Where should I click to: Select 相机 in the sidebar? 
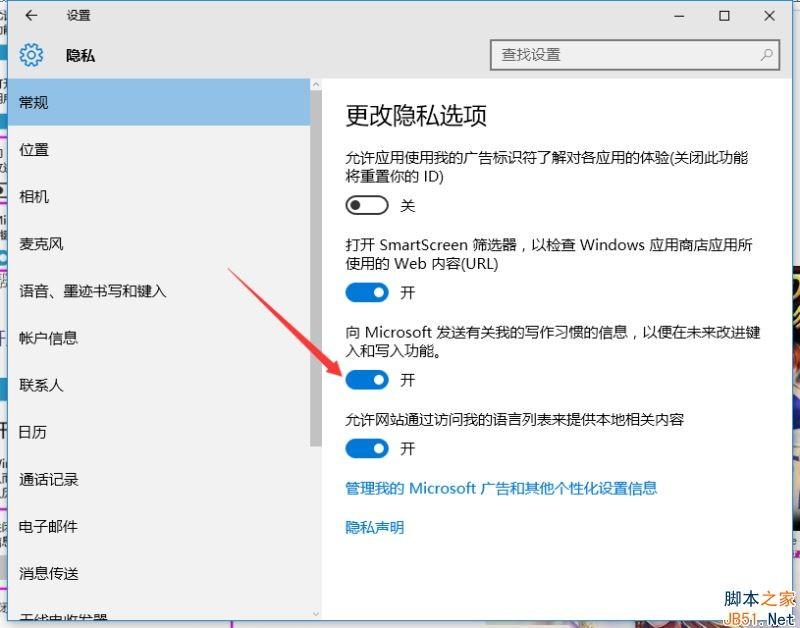[34, 196]
